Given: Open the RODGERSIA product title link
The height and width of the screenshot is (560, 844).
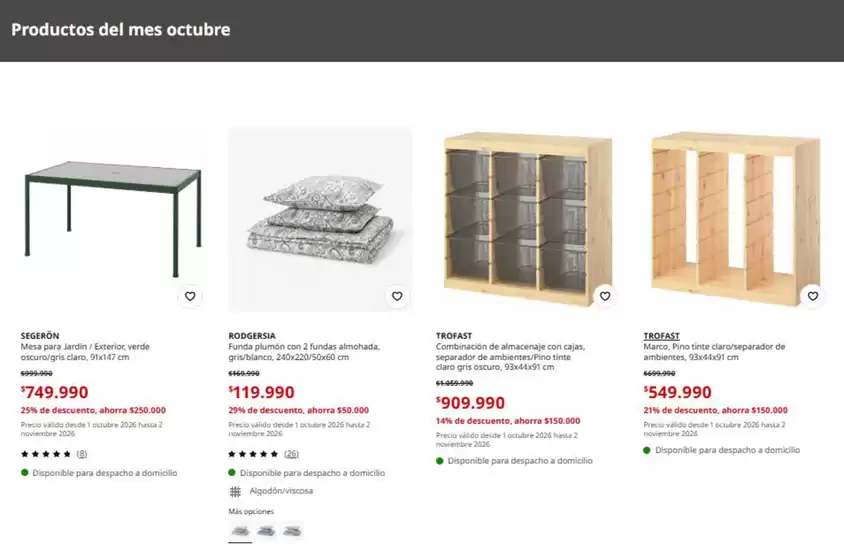Looking at the screenshot, I should coord(252,335).
